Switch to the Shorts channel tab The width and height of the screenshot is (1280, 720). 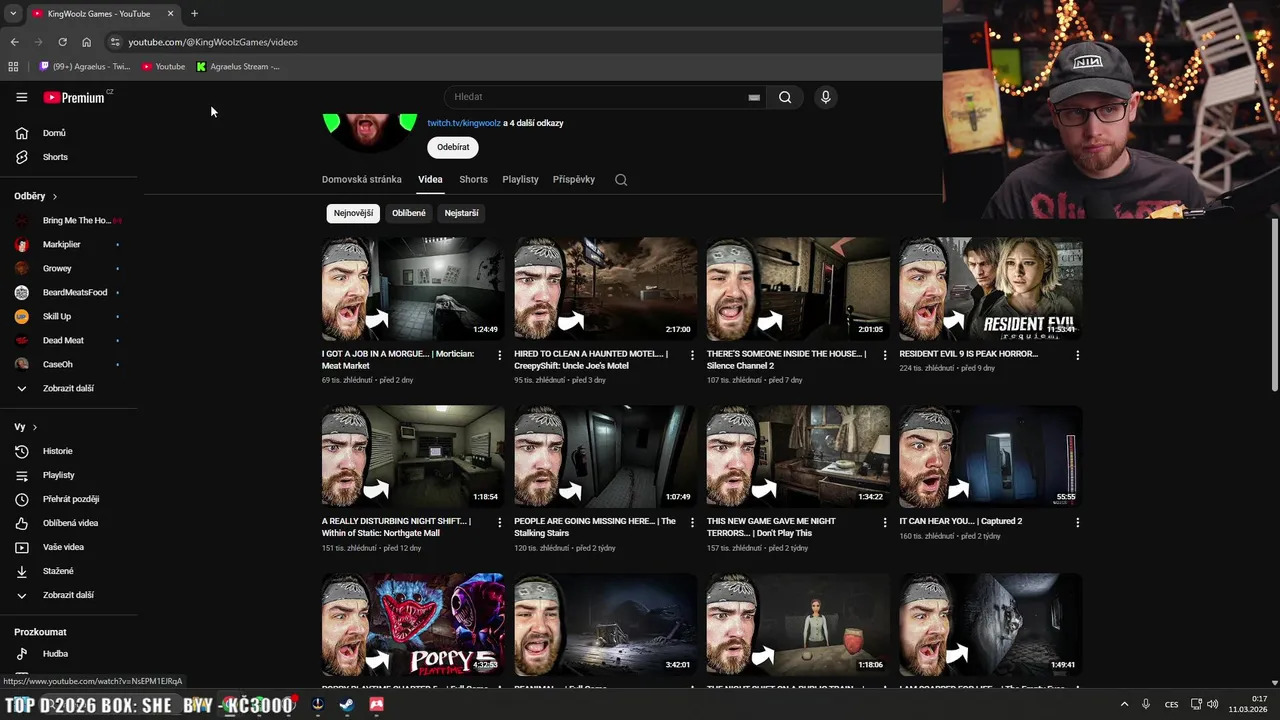[x=473, y=180]
